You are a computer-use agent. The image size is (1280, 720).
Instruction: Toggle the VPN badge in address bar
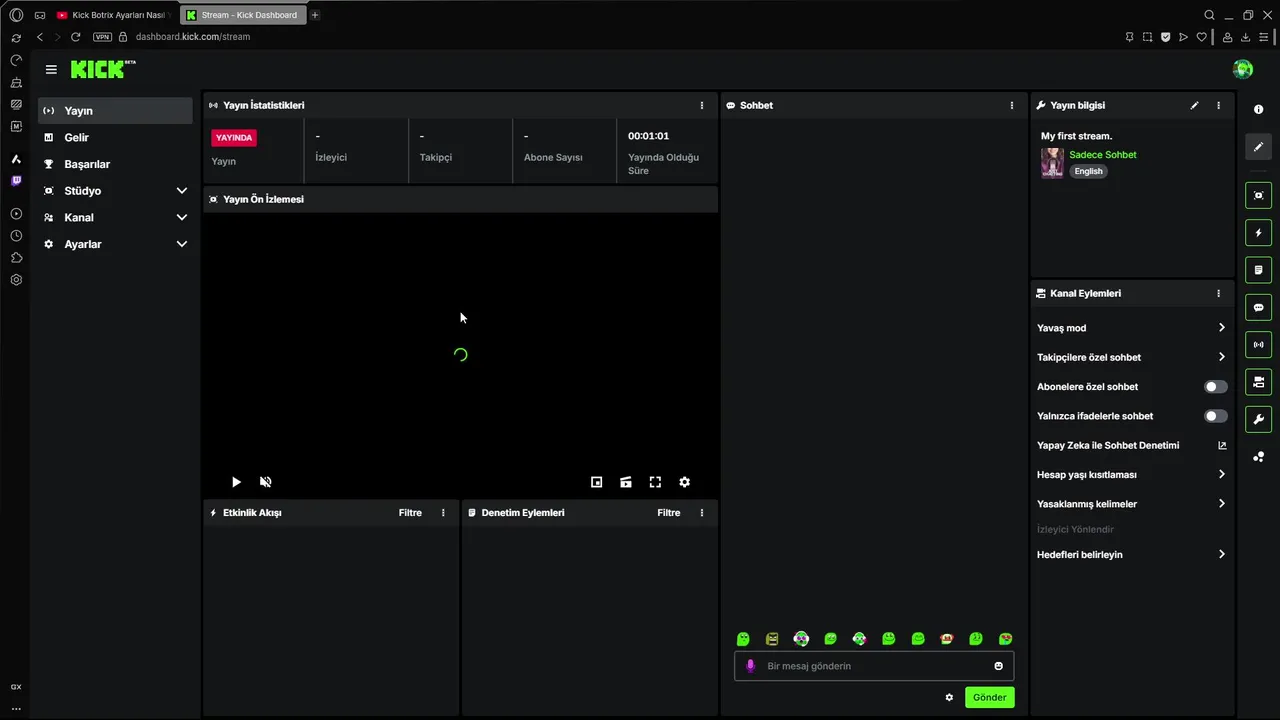102,37
